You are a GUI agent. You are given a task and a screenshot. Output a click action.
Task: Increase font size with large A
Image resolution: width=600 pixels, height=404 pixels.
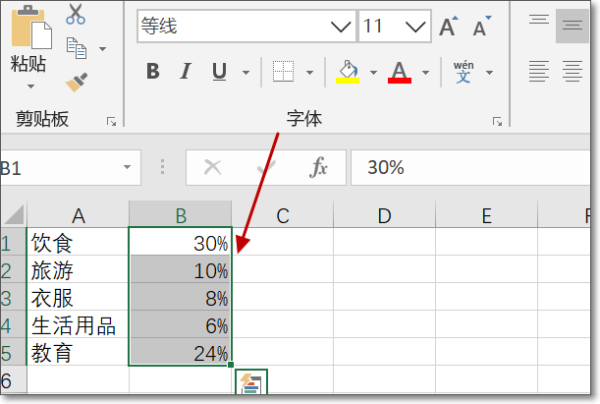(x=448, y=26)
